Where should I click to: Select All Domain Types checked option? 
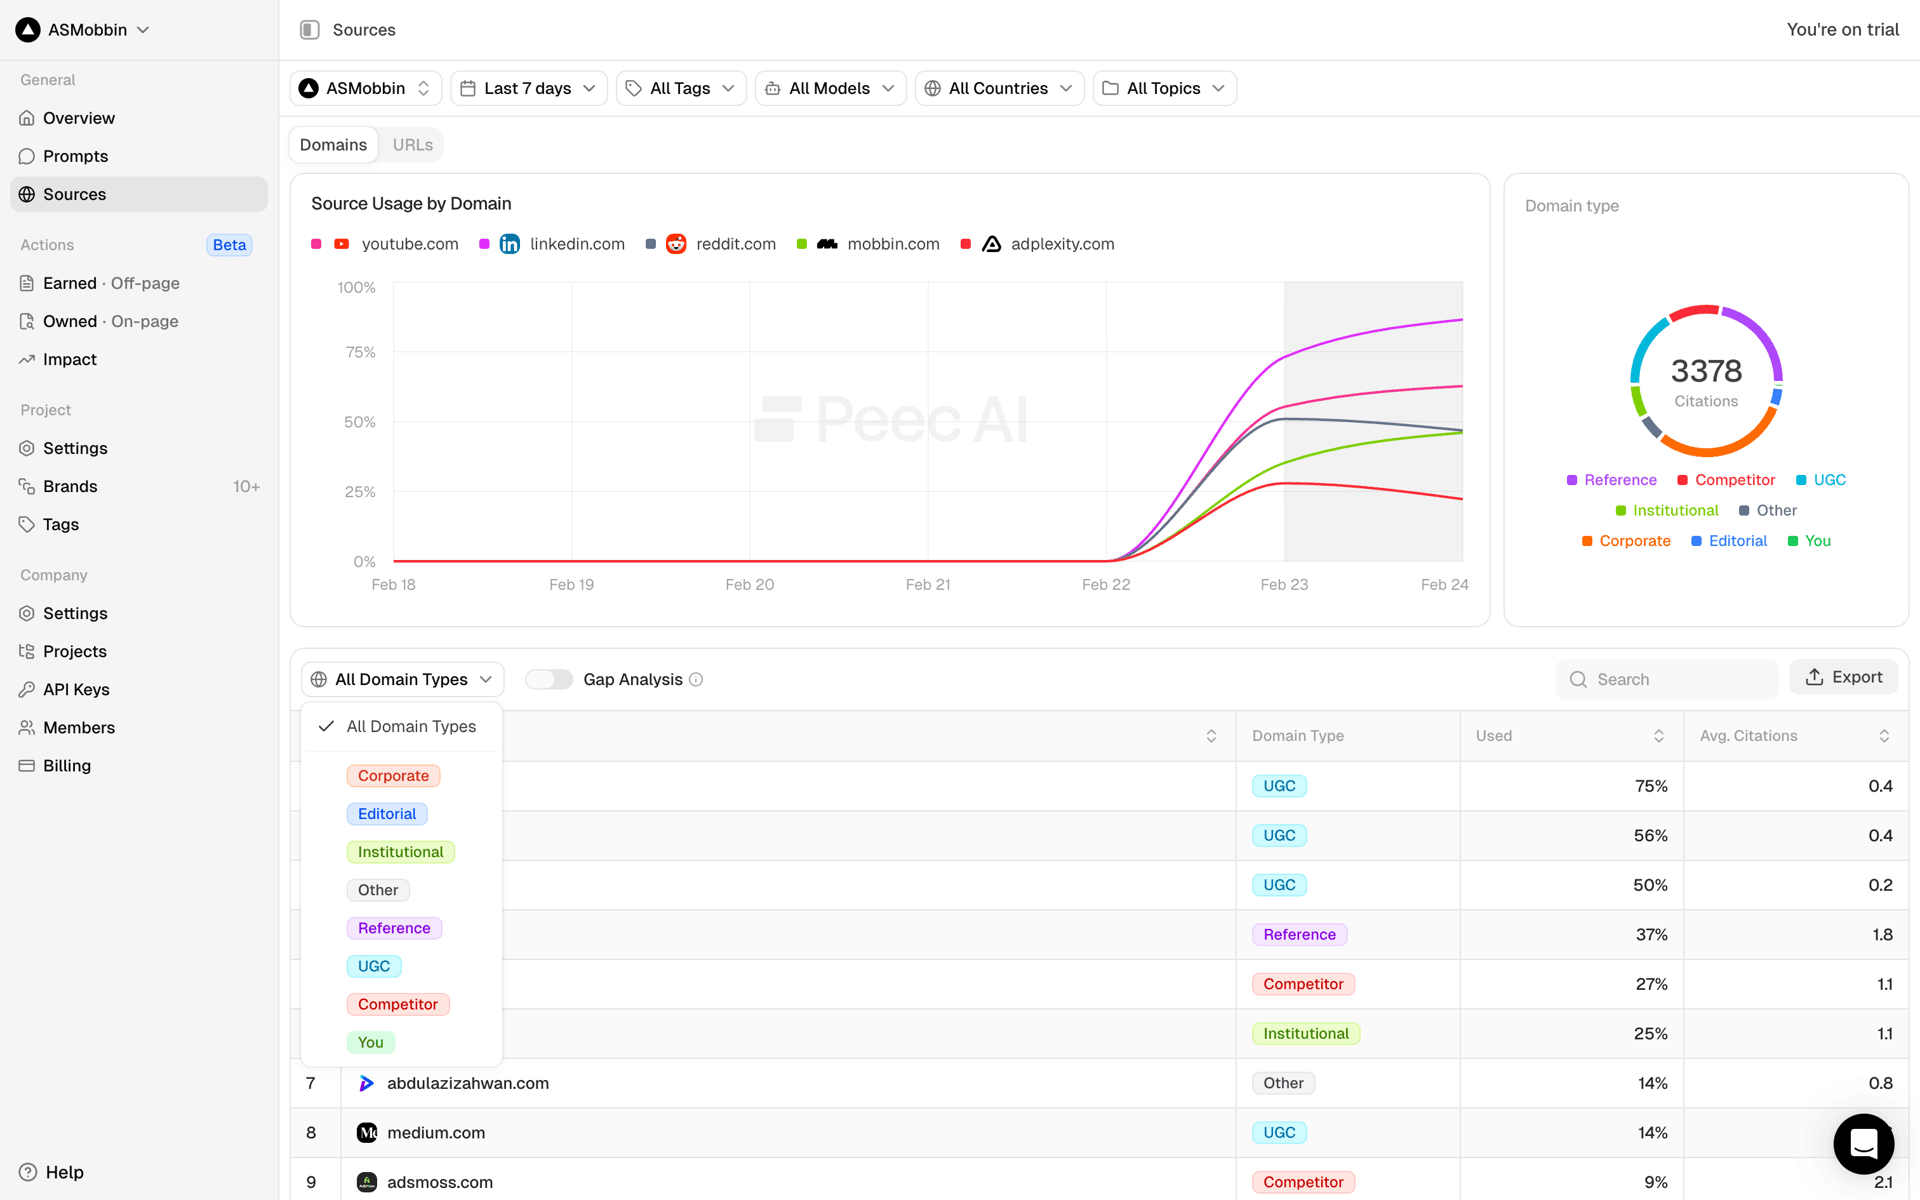coord(401,726)
